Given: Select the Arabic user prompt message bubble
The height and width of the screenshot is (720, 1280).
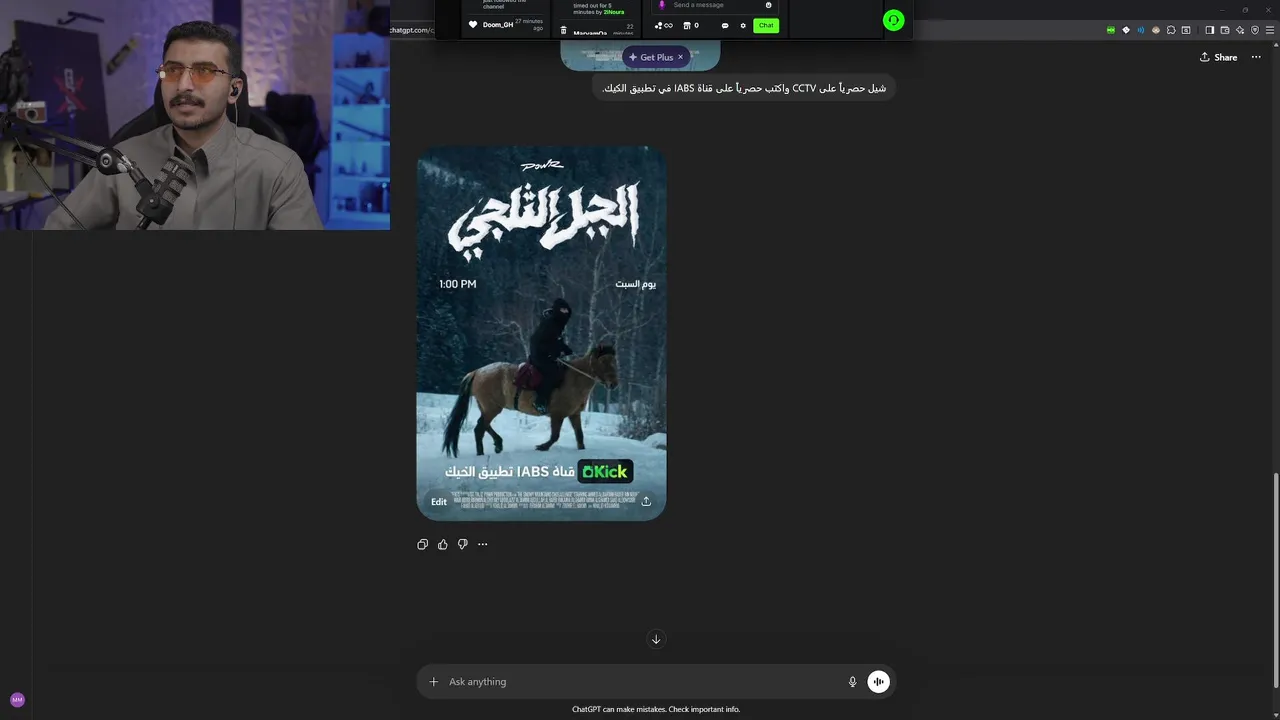Looking at the screenshot, I should [x=744, y=88].
